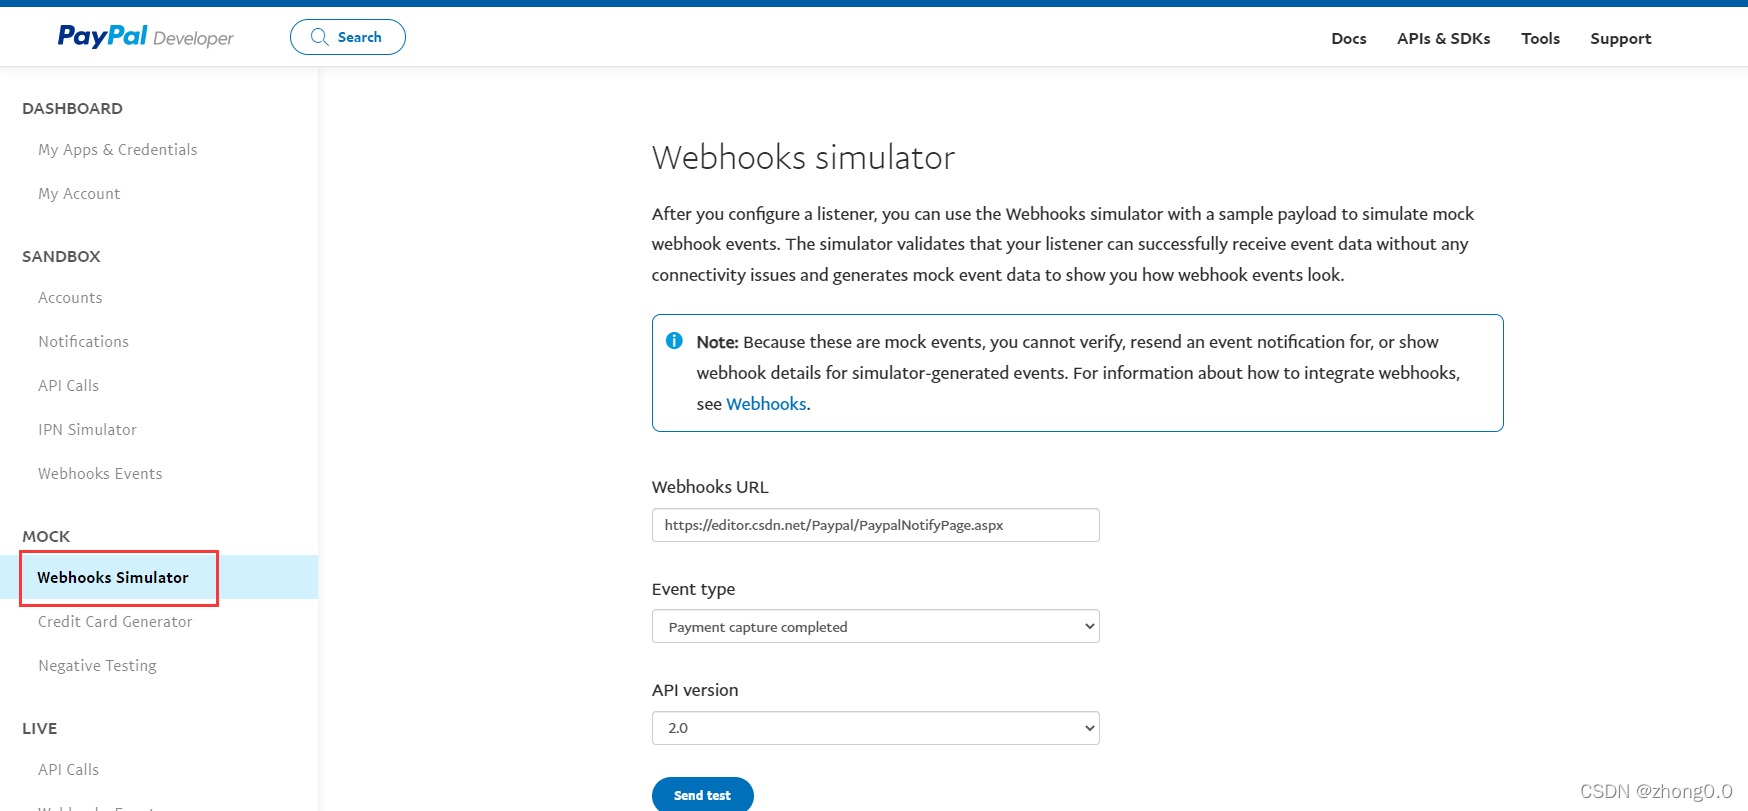The width and height of the screenshot is (1748, 811).
Task: Expand the API version dropdown
Action: pos(875,728)
